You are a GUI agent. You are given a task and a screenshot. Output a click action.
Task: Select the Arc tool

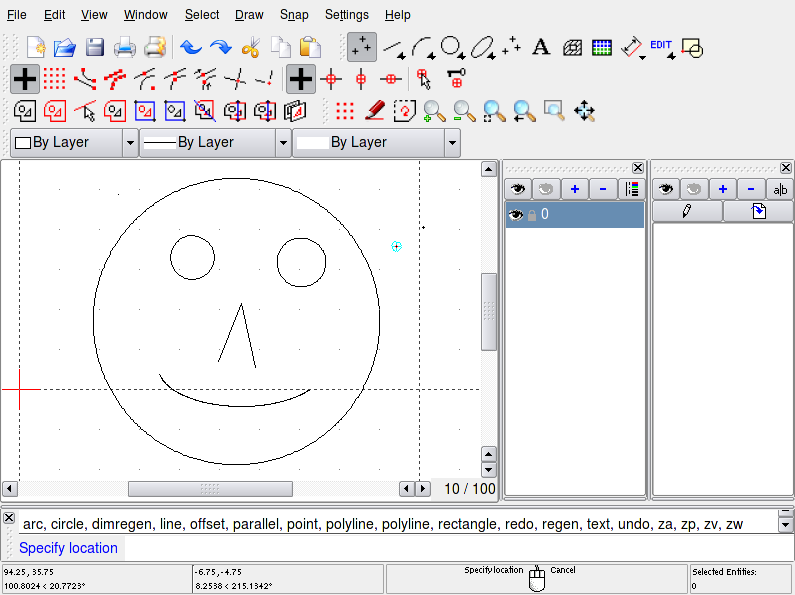point(423,48)
